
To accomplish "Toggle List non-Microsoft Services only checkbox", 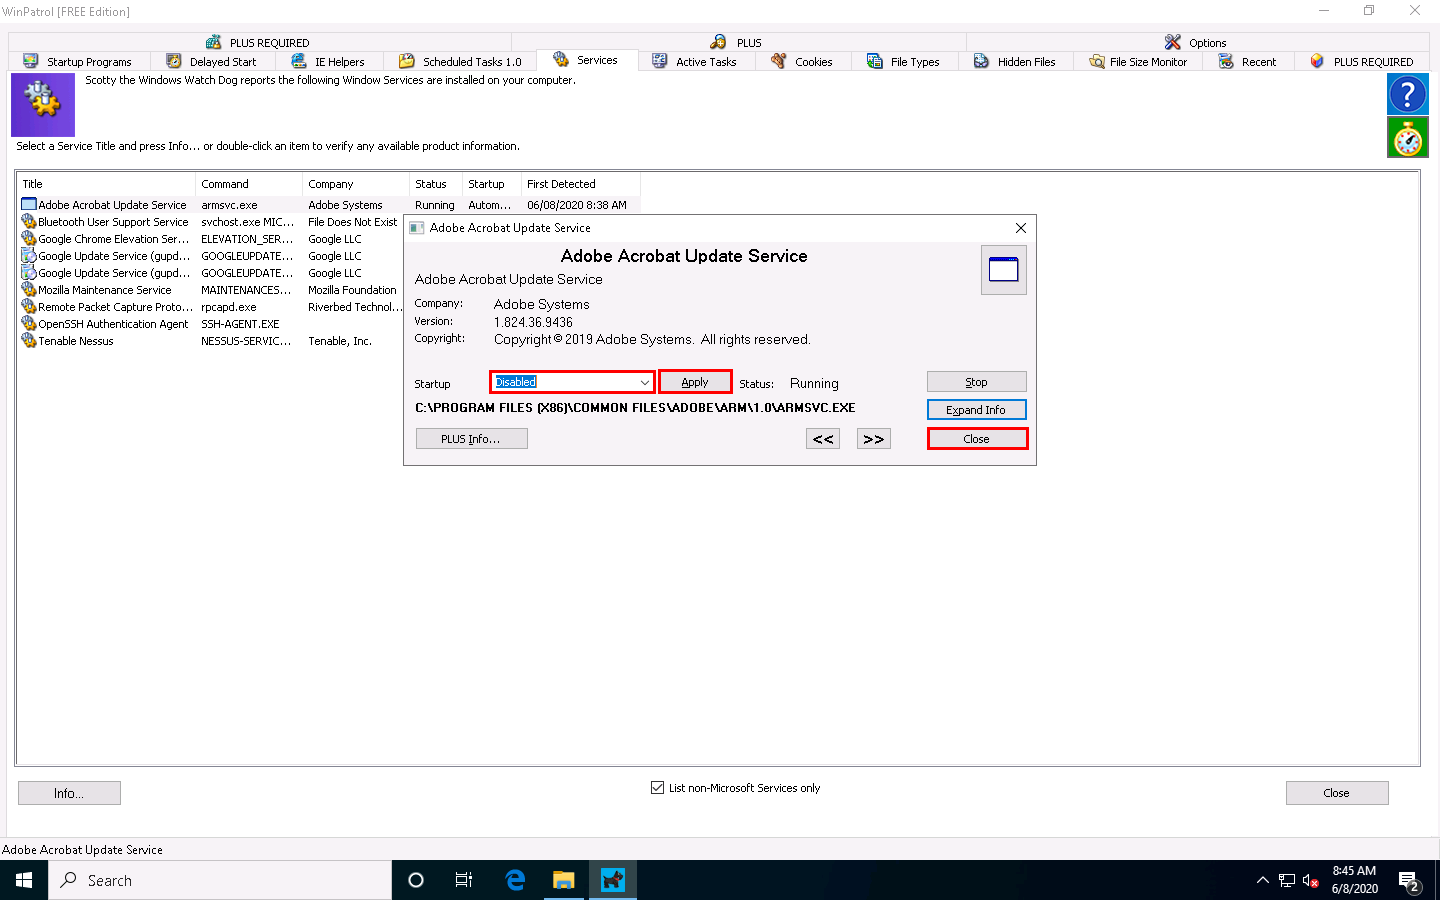I will (x=657, y=788).
